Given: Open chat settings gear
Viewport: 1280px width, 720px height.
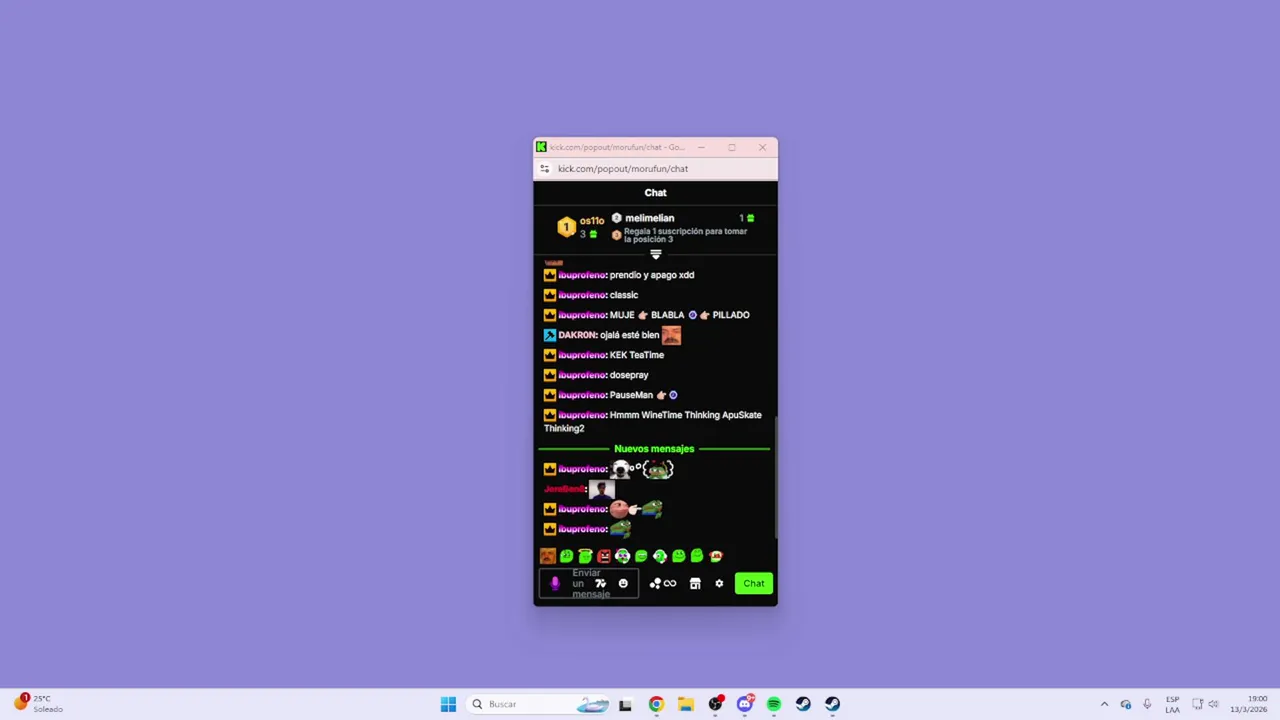Looking at the screenshot, I should [719, 583].
